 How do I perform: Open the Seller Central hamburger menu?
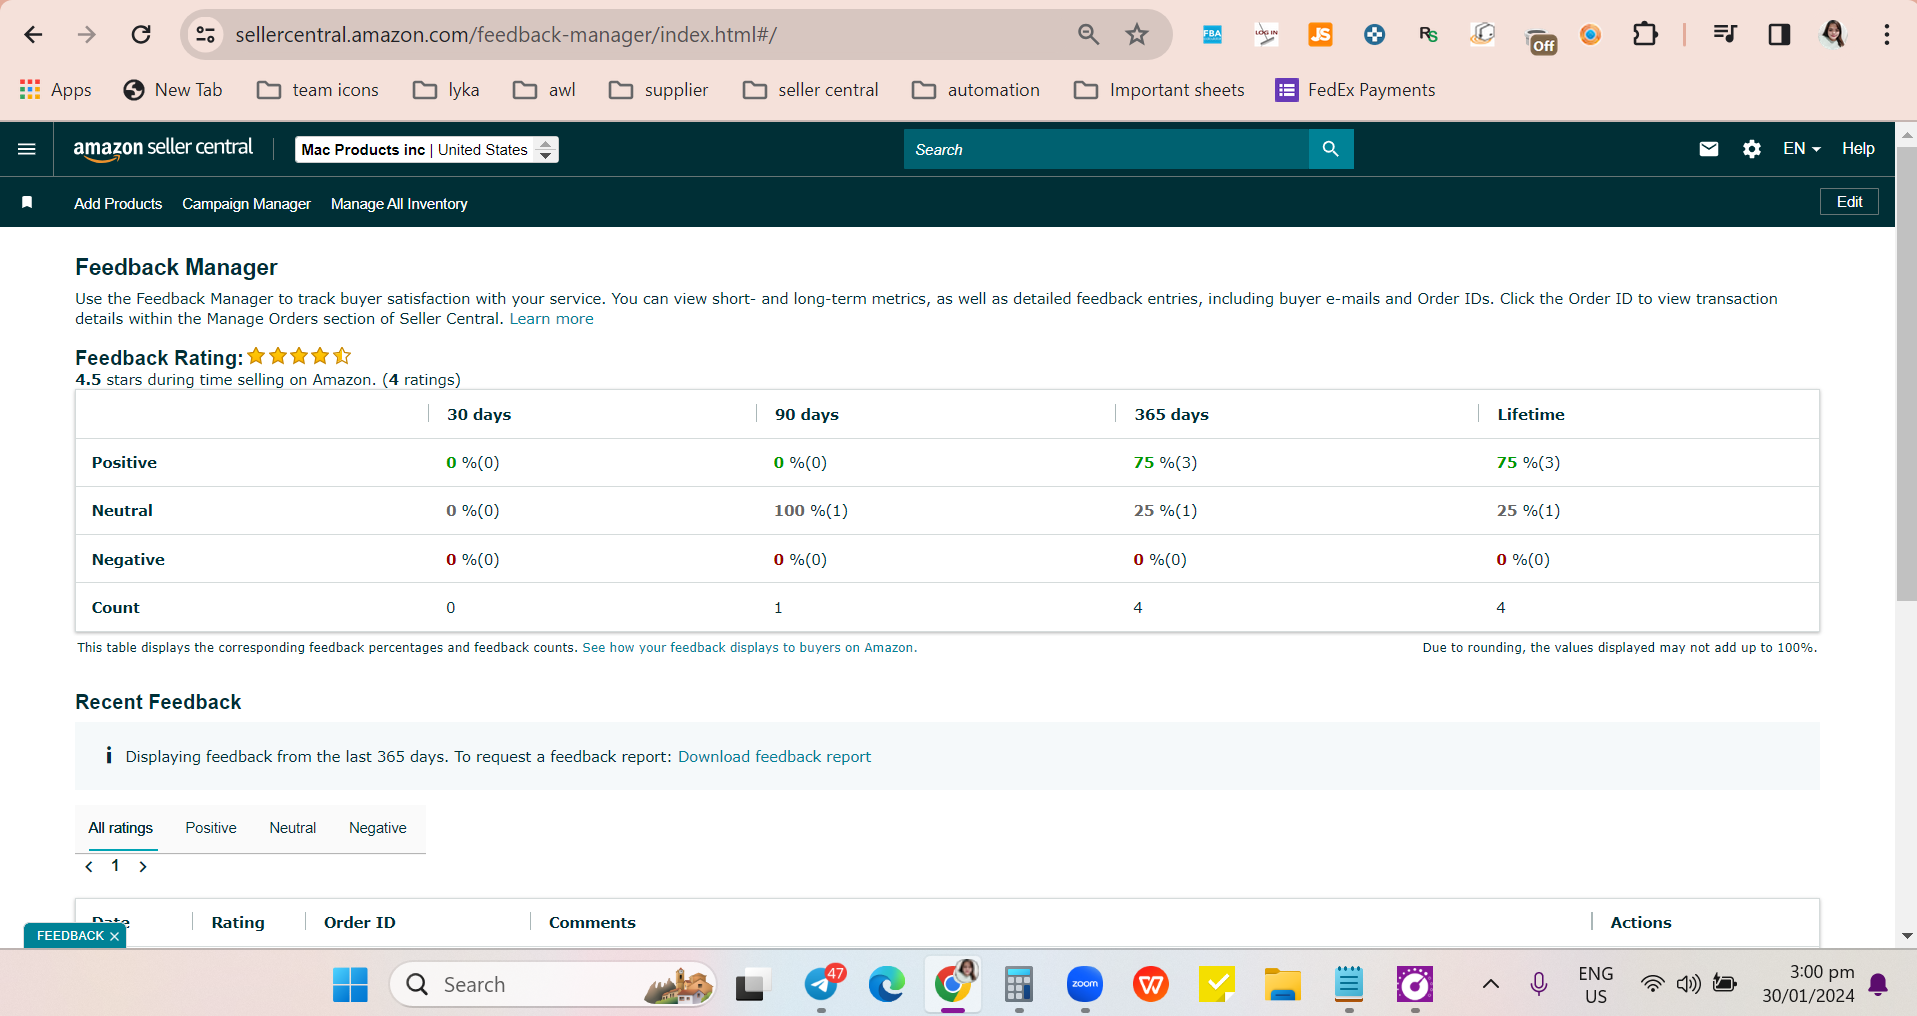tap(27, 149)
